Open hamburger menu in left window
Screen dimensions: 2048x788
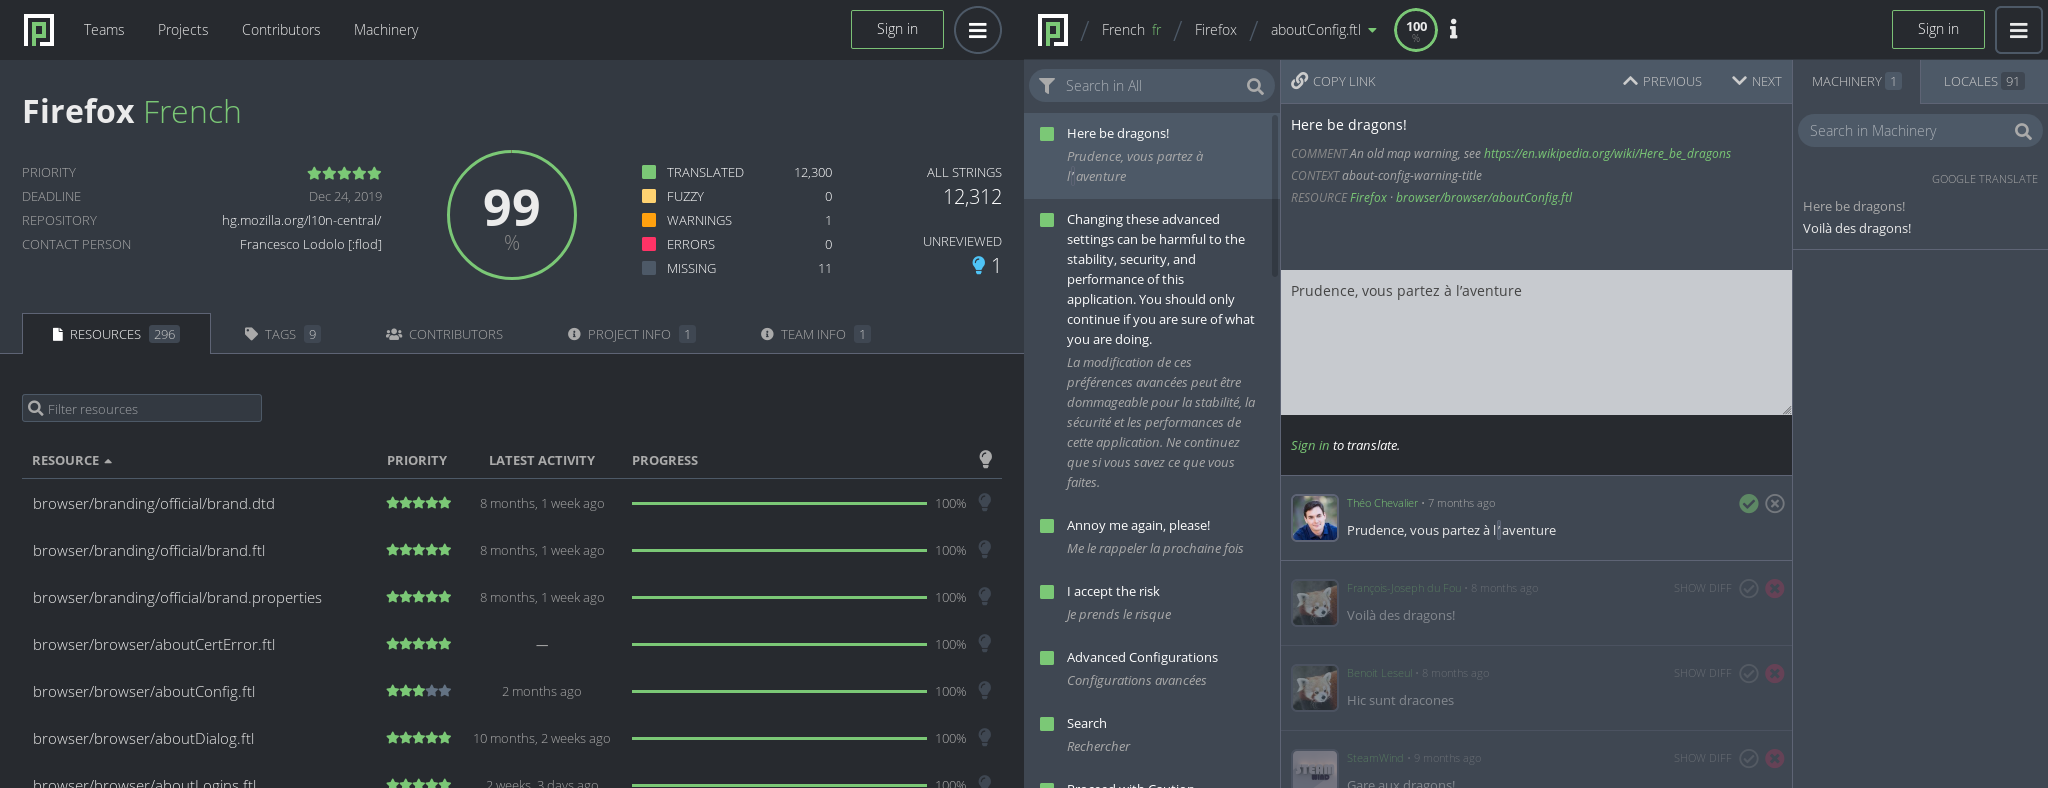(x=977, y=30)
